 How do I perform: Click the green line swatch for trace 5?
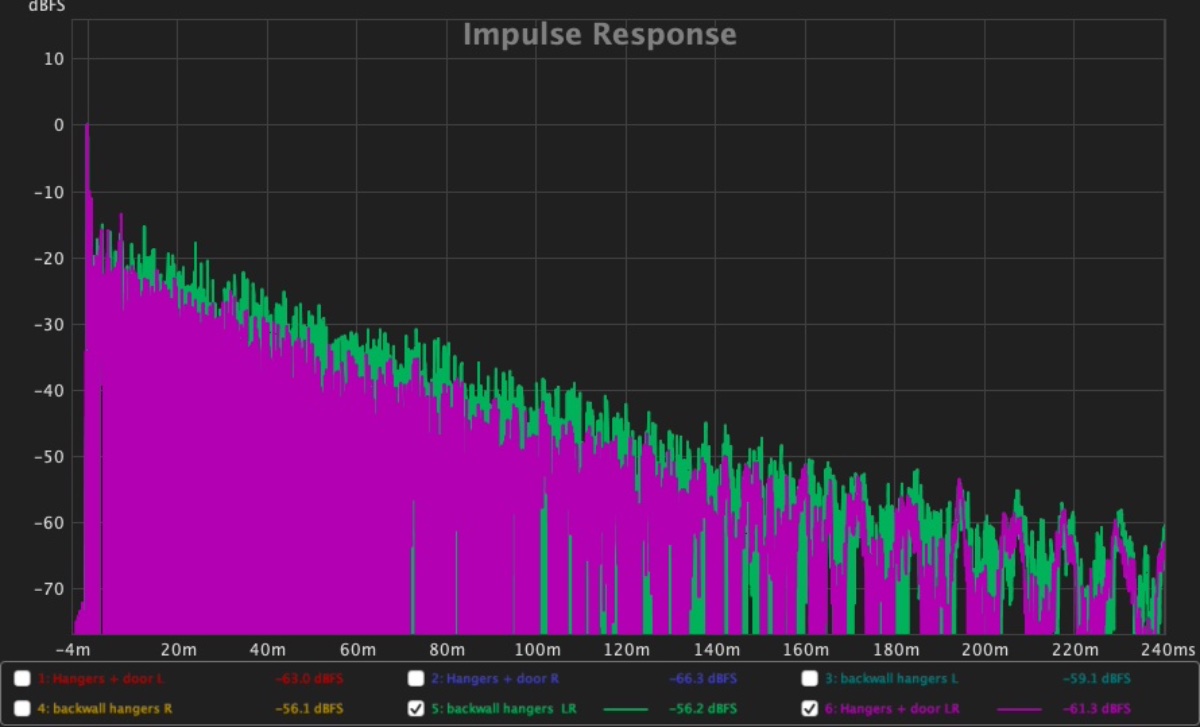(x=625, y=709)
